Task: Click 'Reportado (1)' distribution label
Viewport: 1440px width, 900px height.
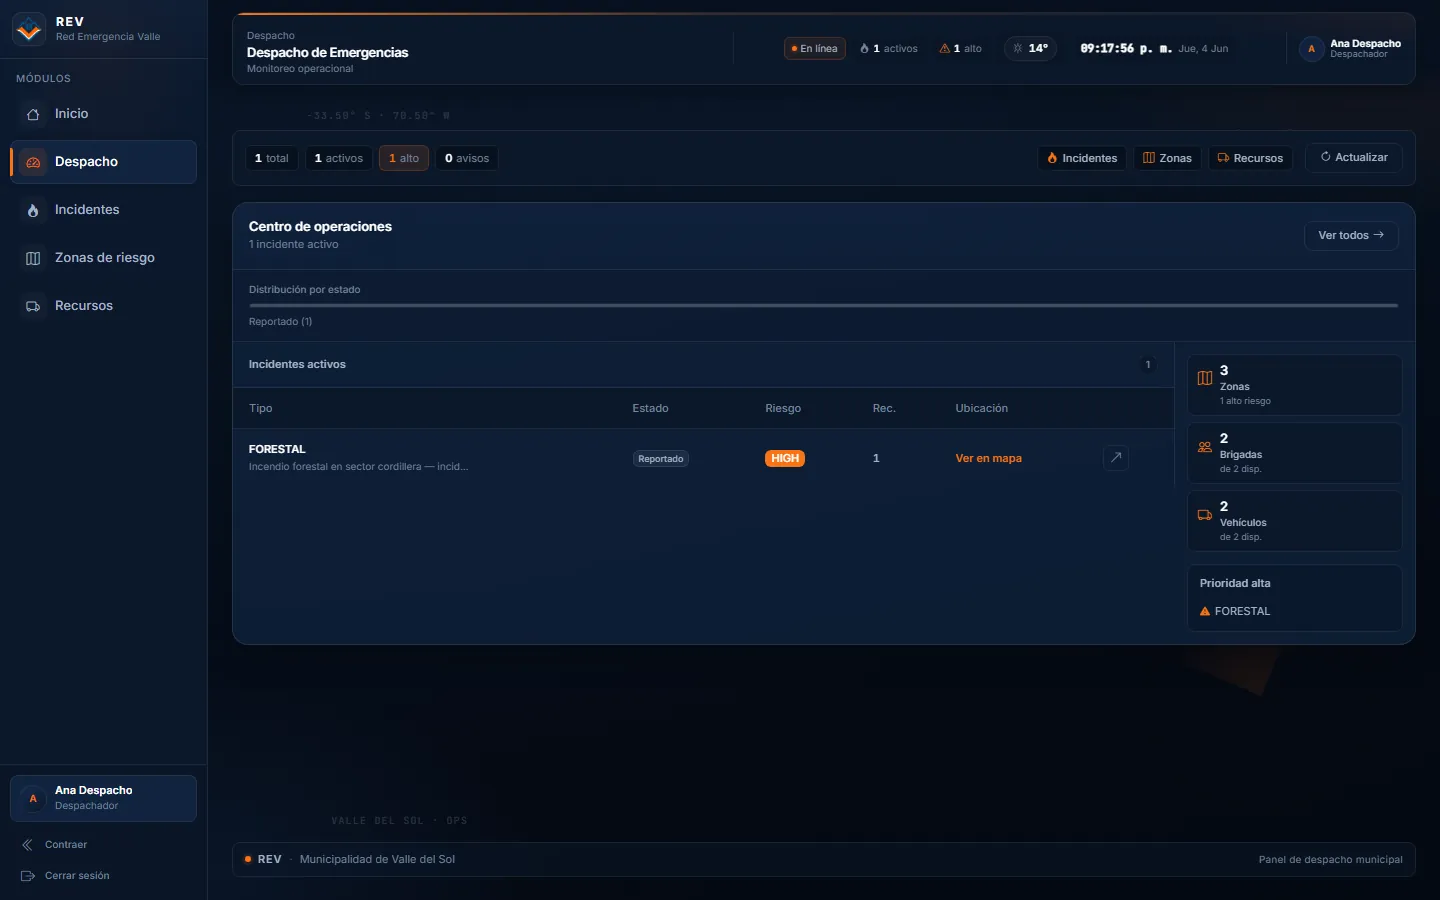Action: tap(280, 322)
